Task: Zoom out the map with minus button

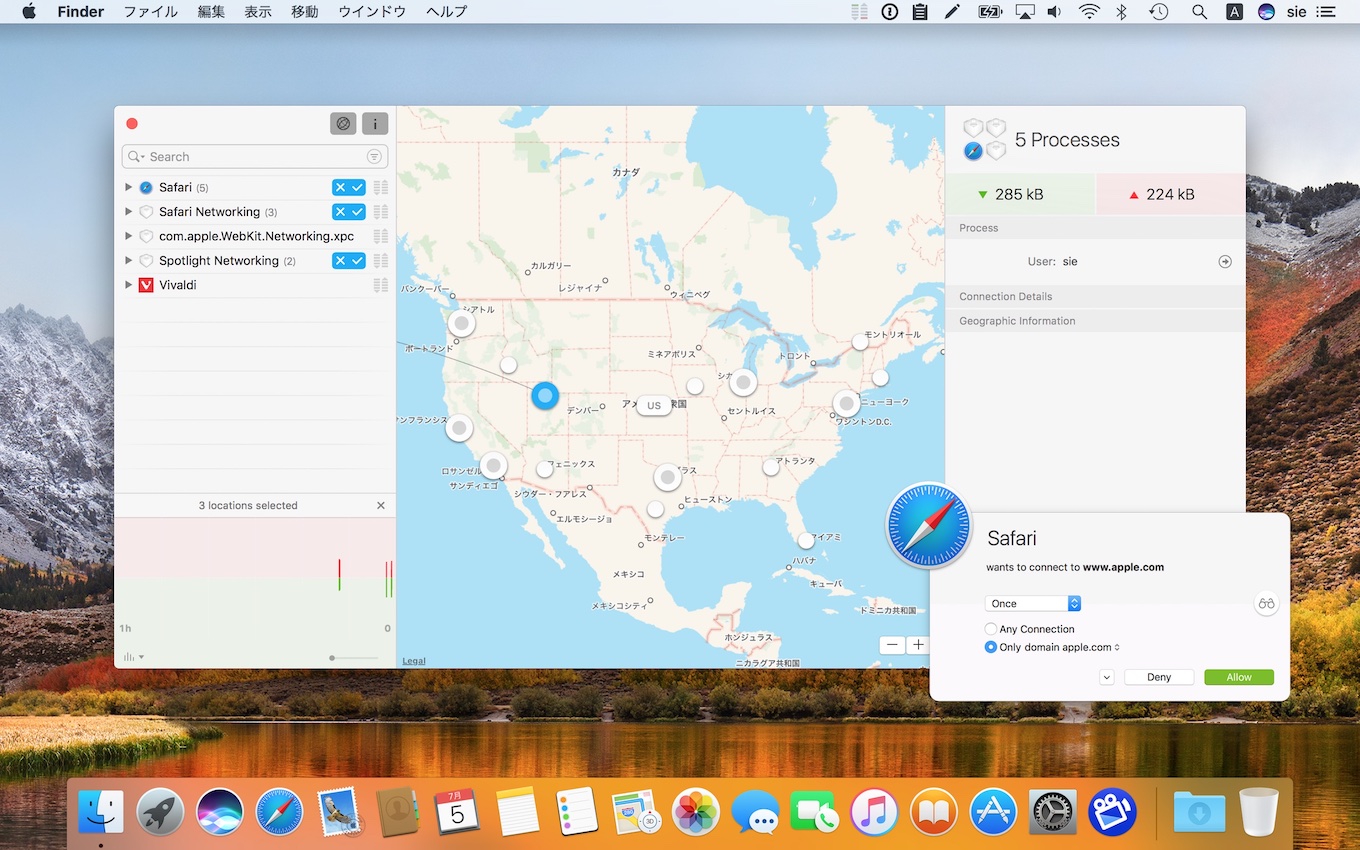Action: [892, 645]
